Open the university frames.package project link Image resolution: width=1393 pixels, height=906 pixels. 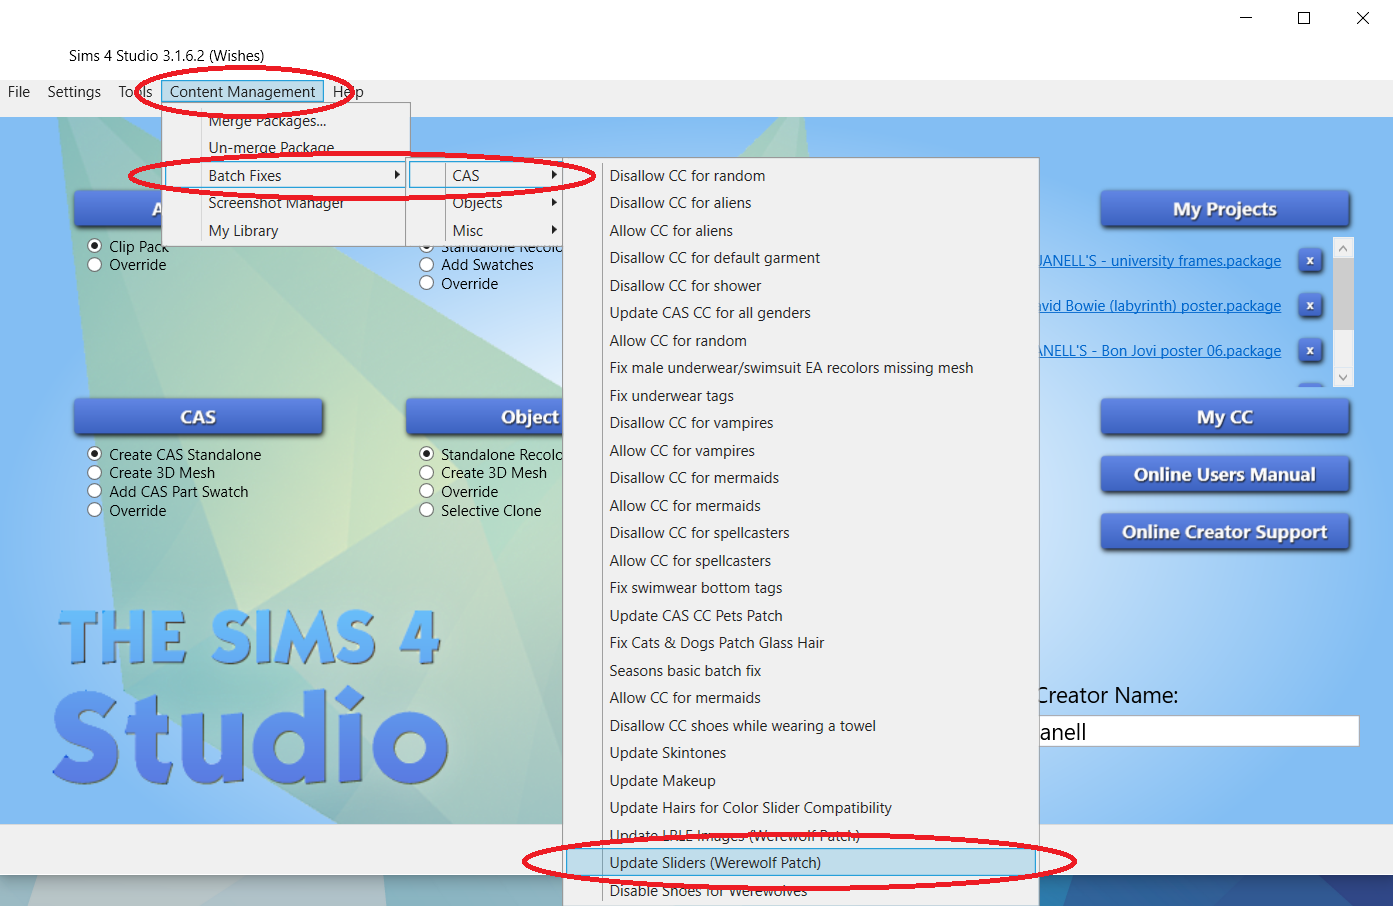coord(1160,261)
